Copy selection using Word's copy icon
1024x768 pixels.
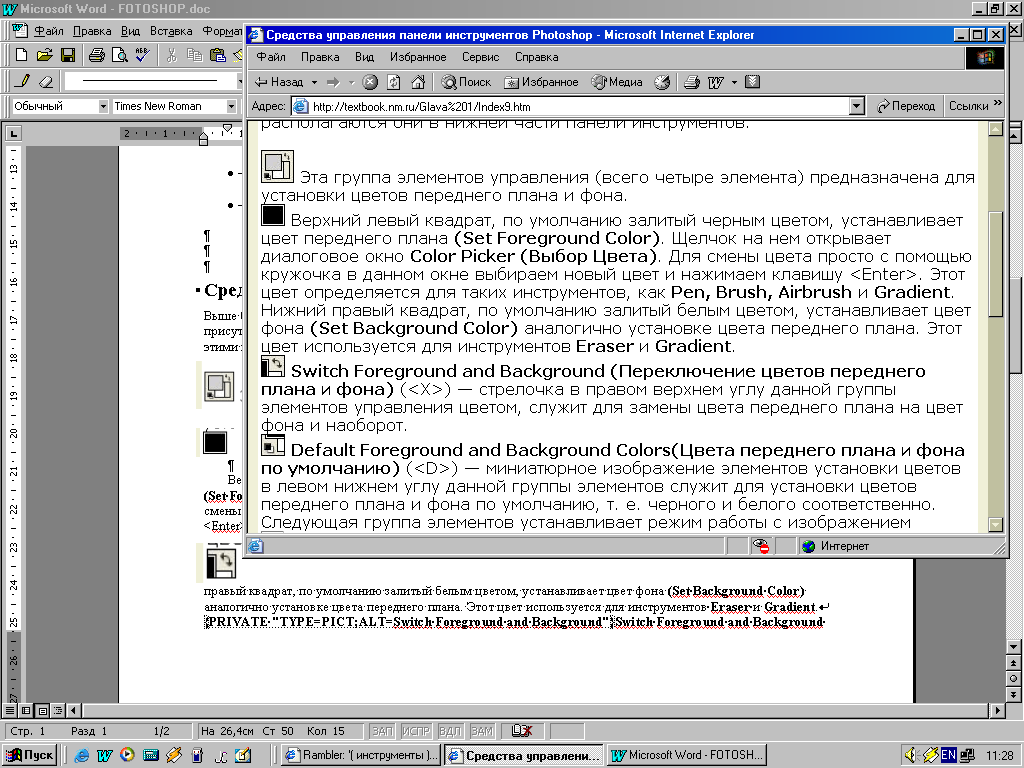coord(195,55)
